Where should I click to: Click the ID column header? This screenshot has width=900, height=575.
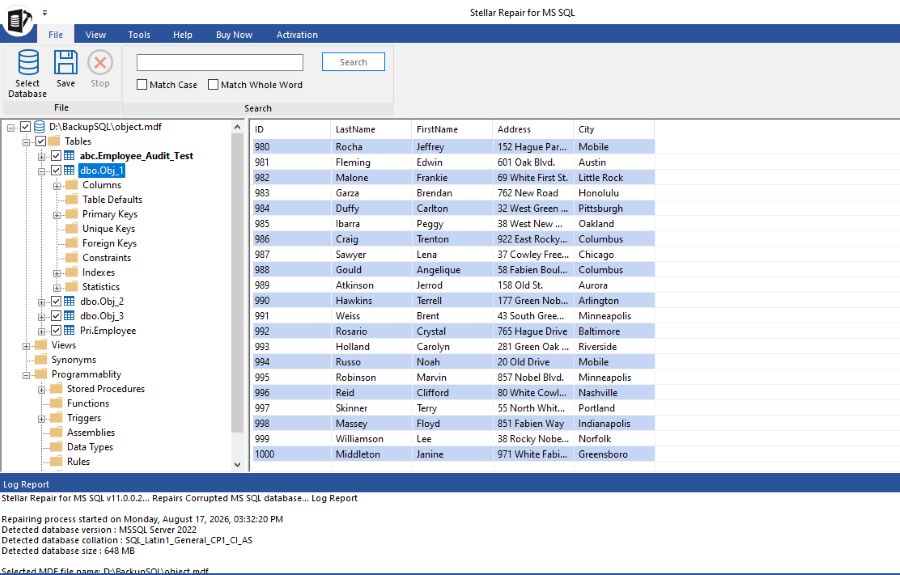tap(291, 129)
